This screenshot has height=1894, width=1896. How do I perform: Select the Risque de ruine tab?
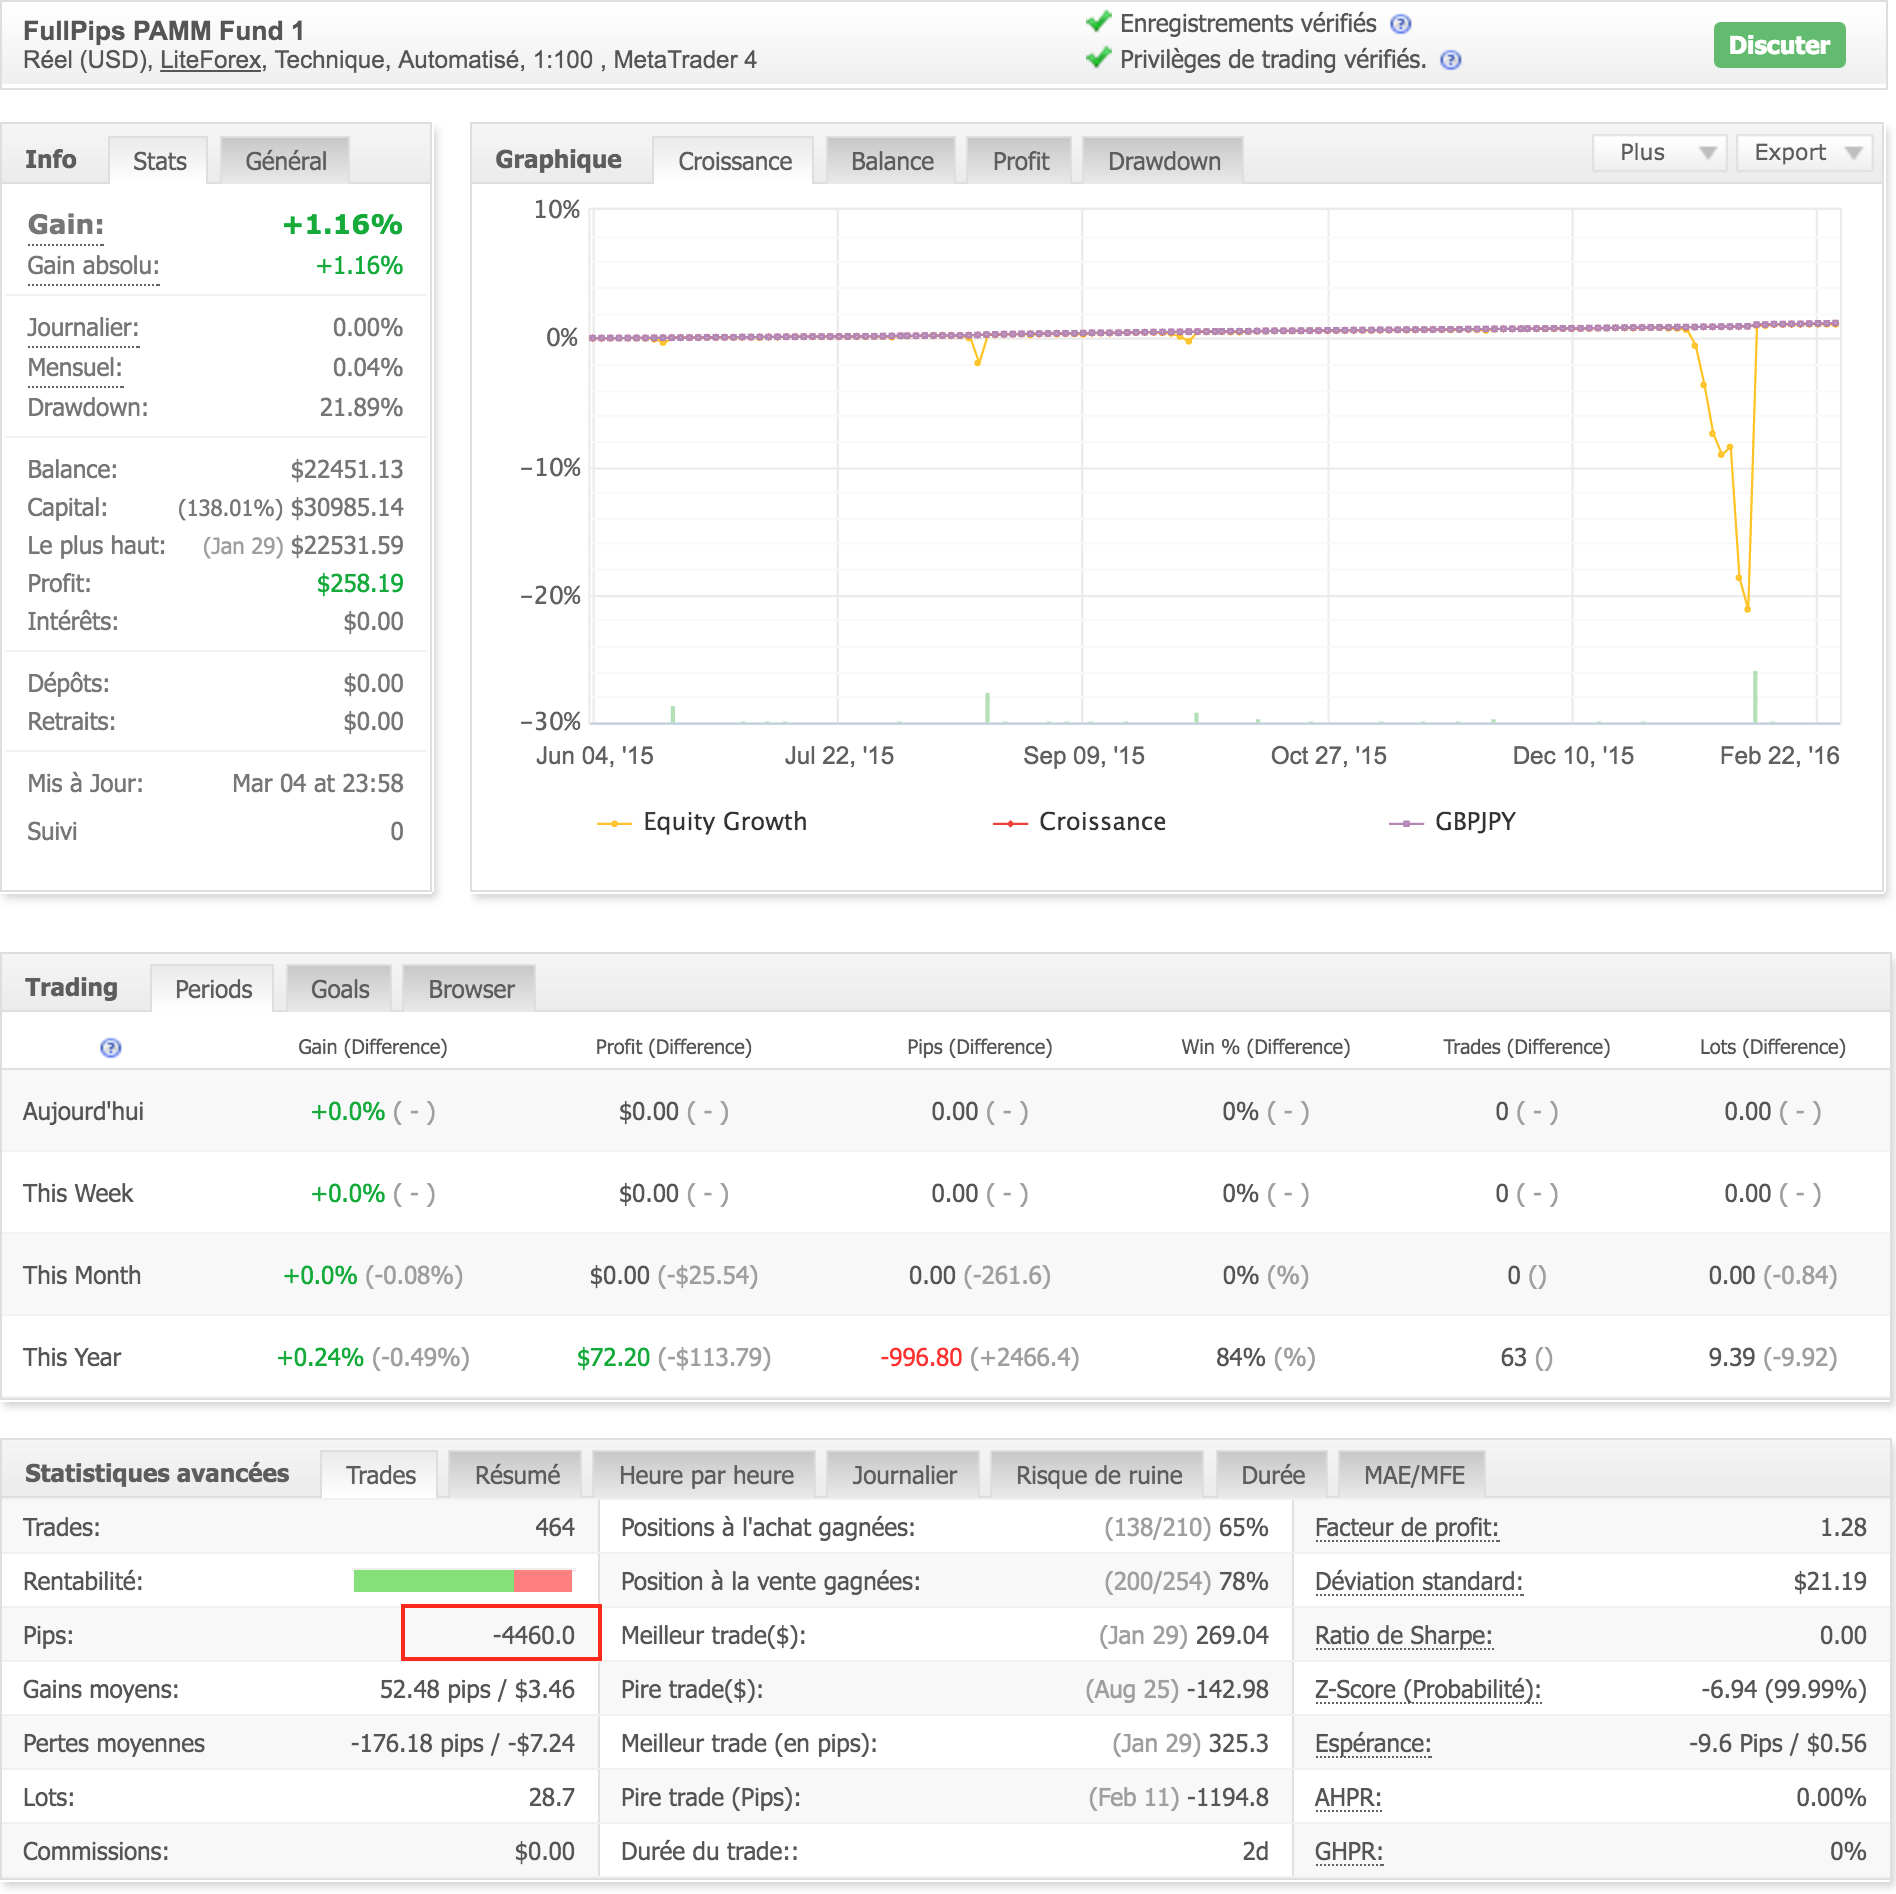tap(1098, 1475)
